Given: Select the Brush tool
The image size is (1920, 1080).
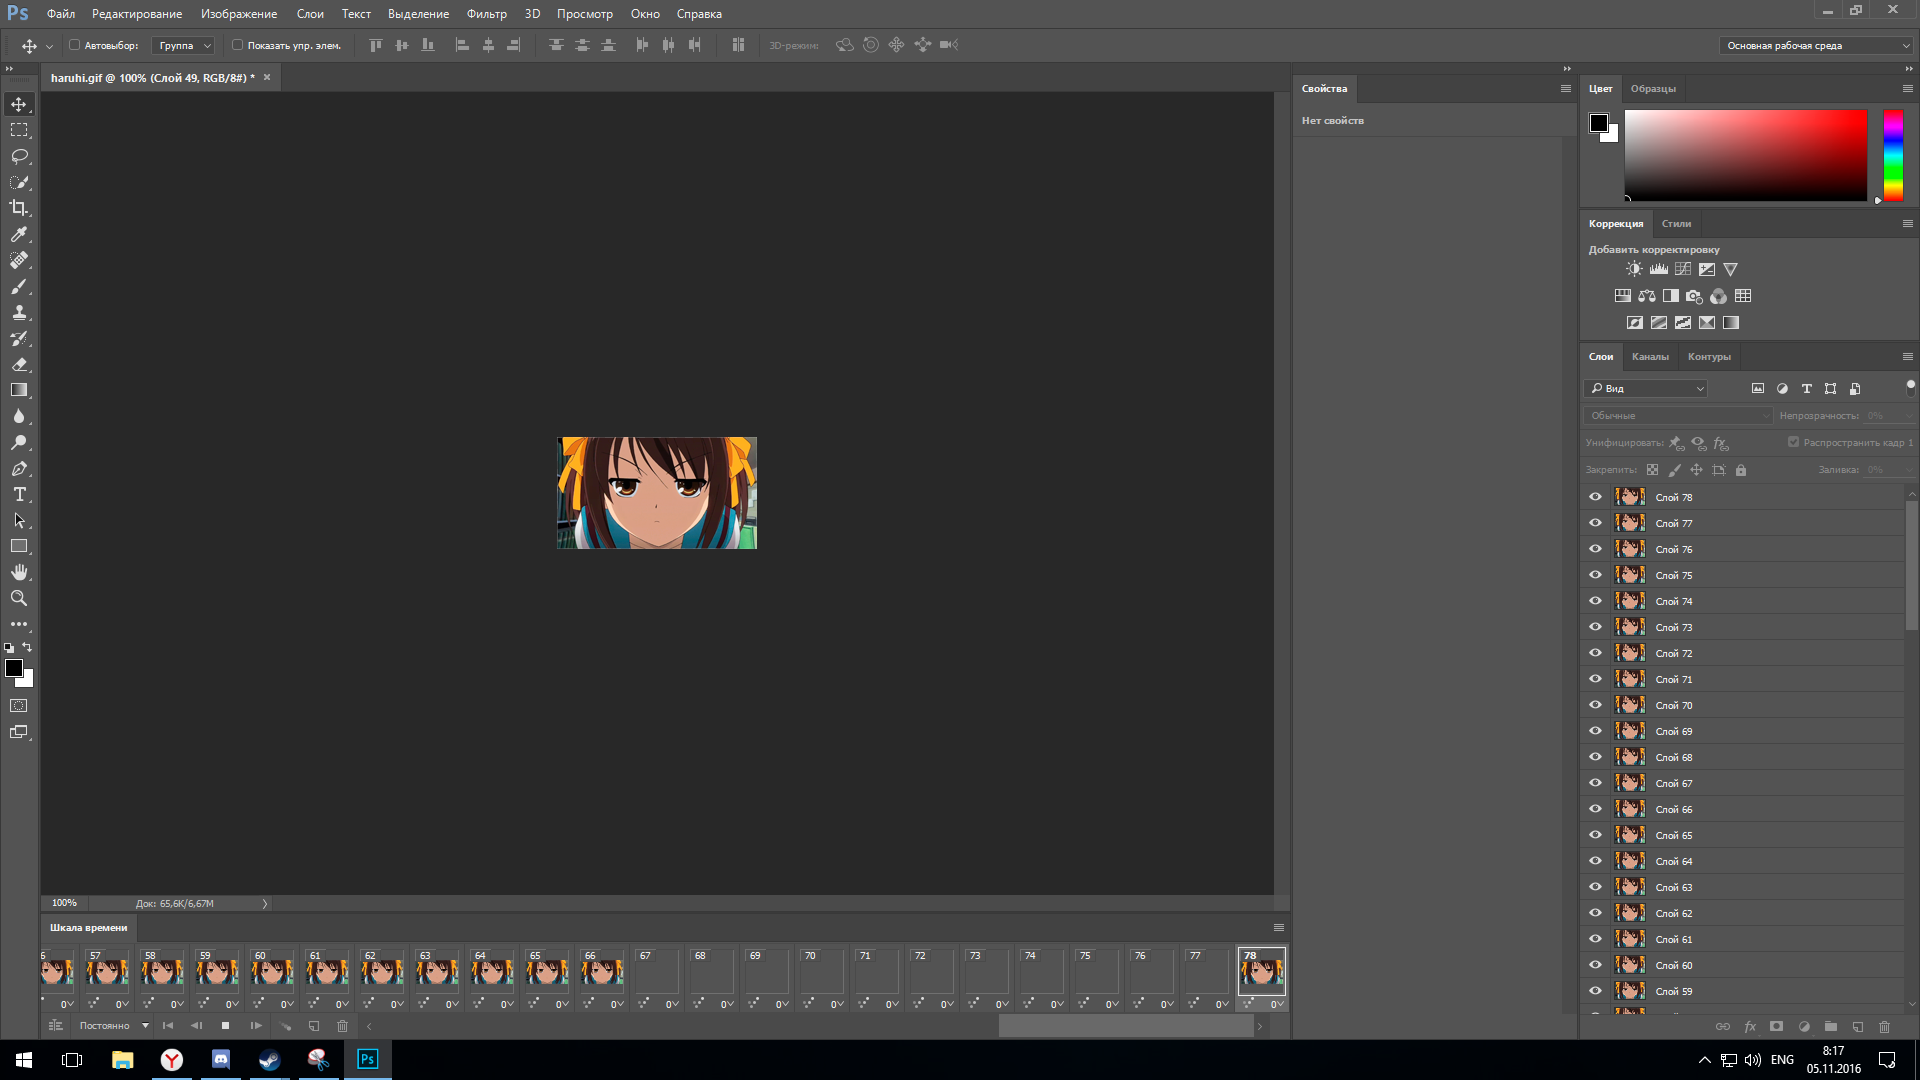Looking at the screenshot, I should pyautogui.click(x=19, y=286).
